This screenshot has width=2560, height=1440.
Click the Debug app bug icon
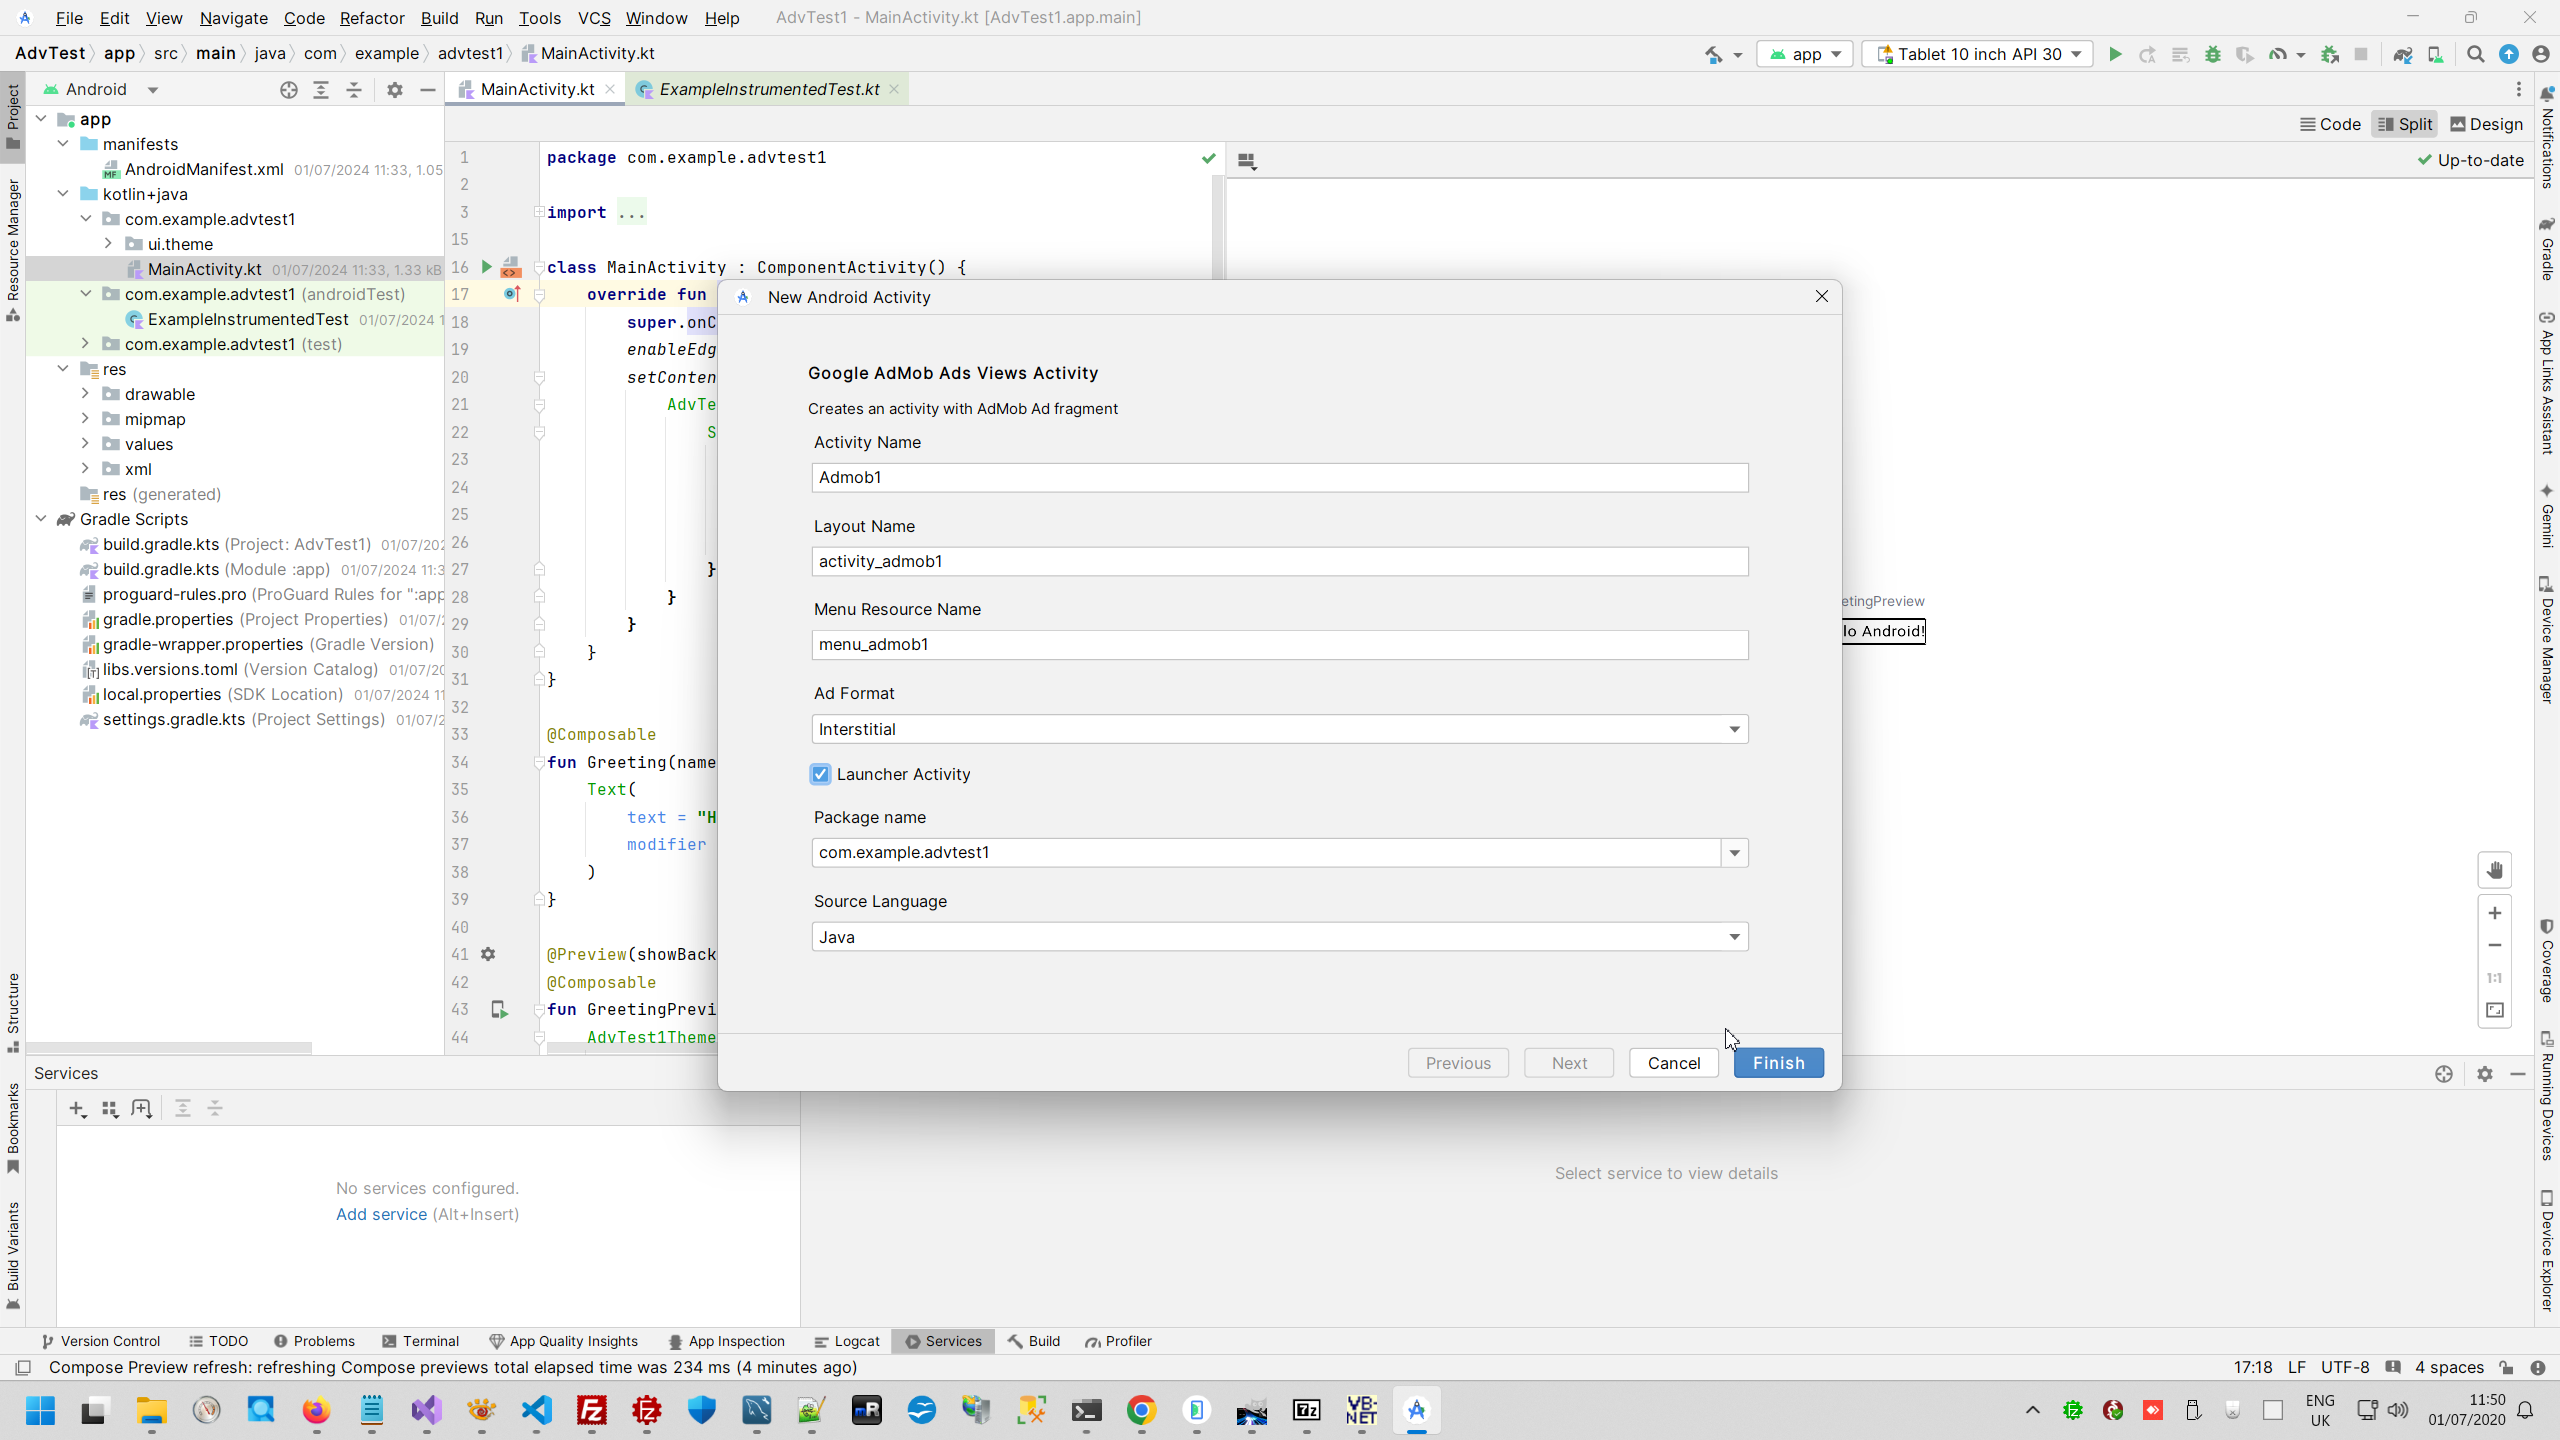pyautogui.click(x=2212, y=54)
